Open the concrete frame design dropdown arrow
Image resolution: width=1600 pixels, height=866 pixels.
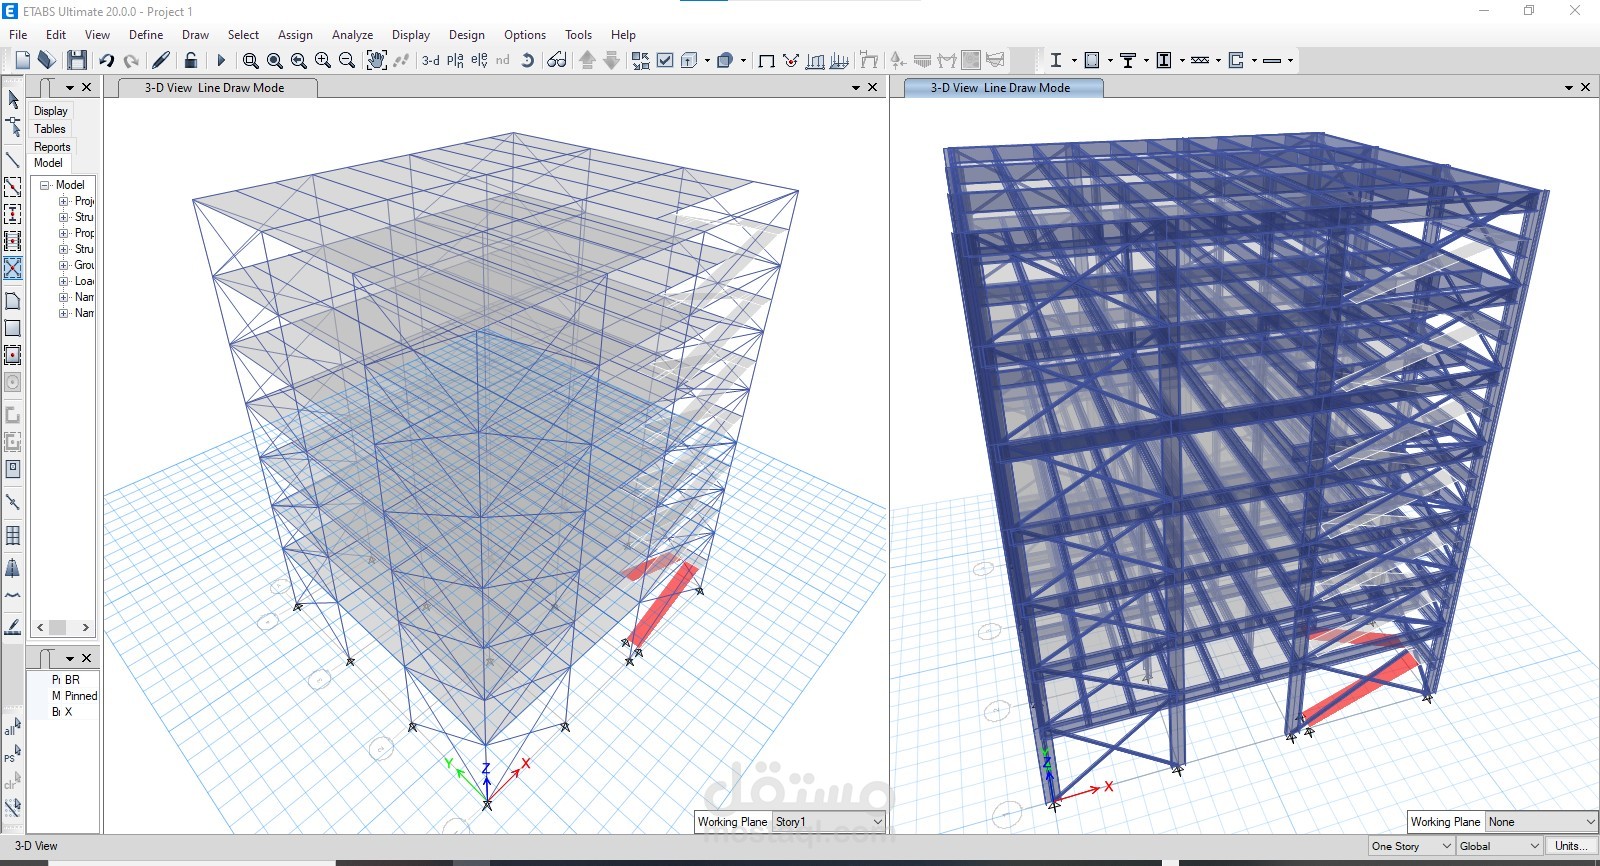click(1110, 61)
